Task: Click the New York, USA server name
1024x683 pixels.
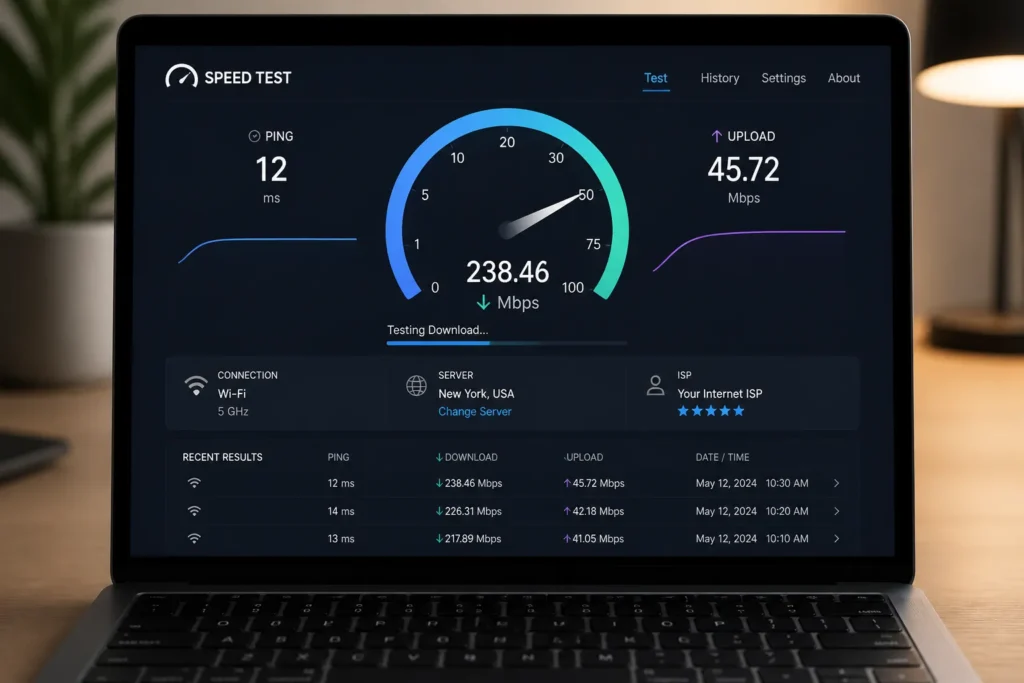Action: tap(476, 394)
